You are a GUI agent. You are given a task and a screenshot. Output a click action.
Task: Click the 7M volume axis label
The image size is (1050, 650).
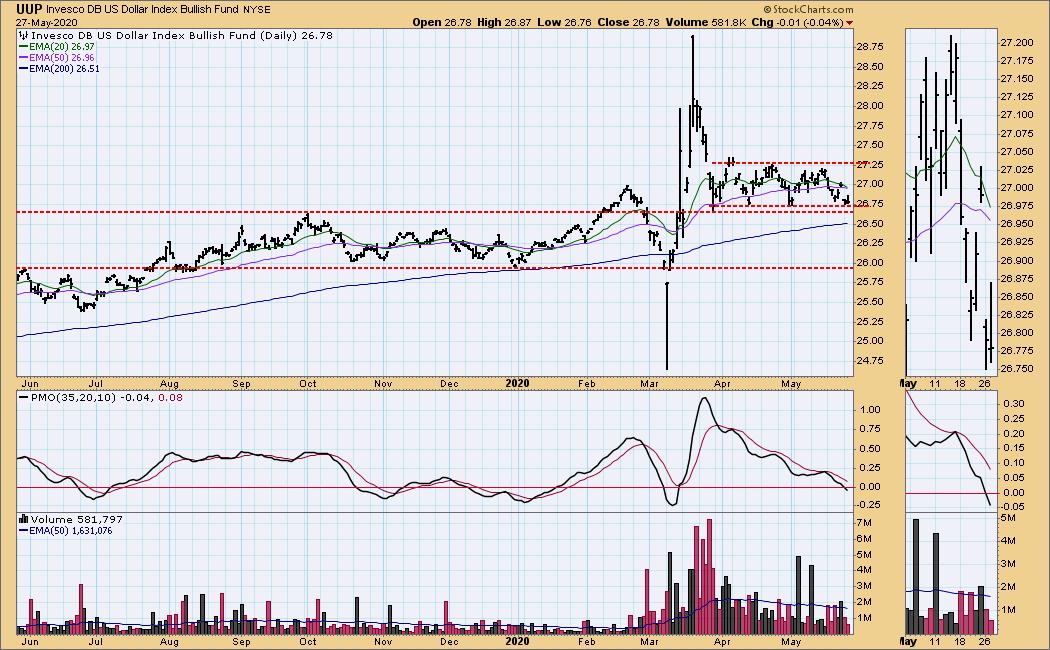pyautogui.click(x=864, y=523)
